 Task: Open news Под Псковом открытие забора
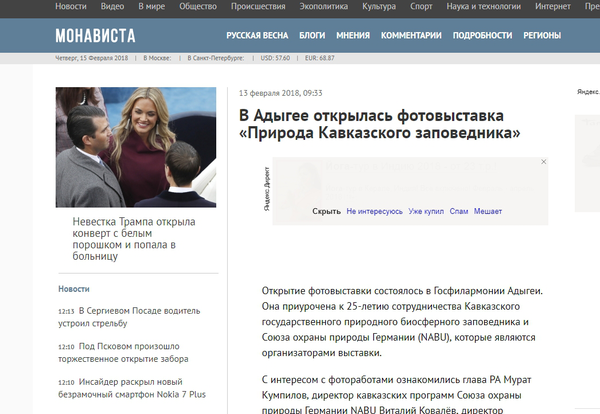pyautogui.click(x=123, y=352)
